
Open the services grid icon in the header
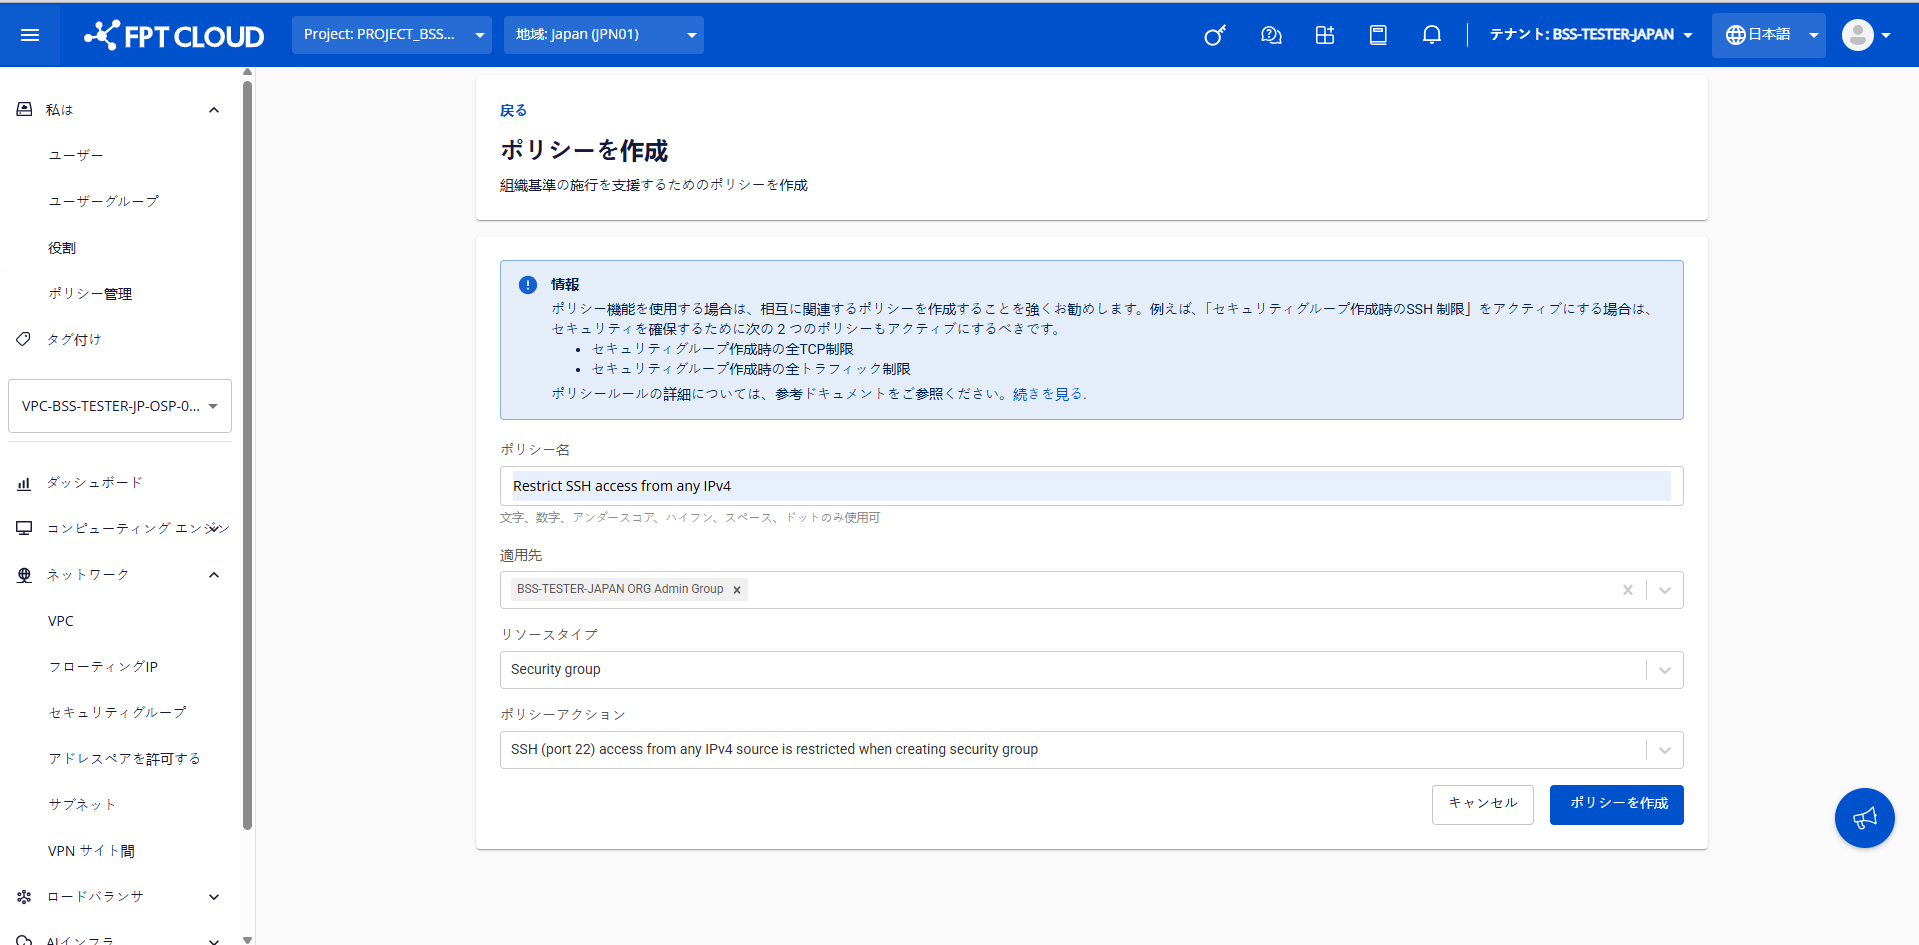click(x=1325, y=35)
